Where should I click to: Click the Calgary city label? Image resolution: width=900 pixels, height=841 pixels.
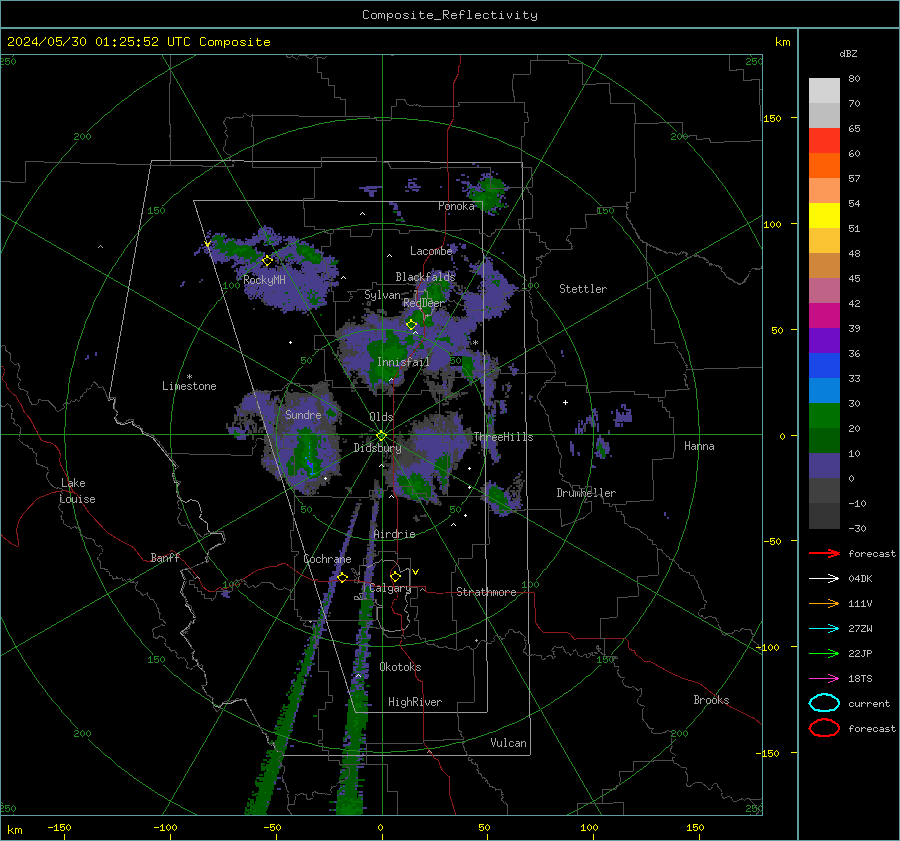(x=390, y=588)
